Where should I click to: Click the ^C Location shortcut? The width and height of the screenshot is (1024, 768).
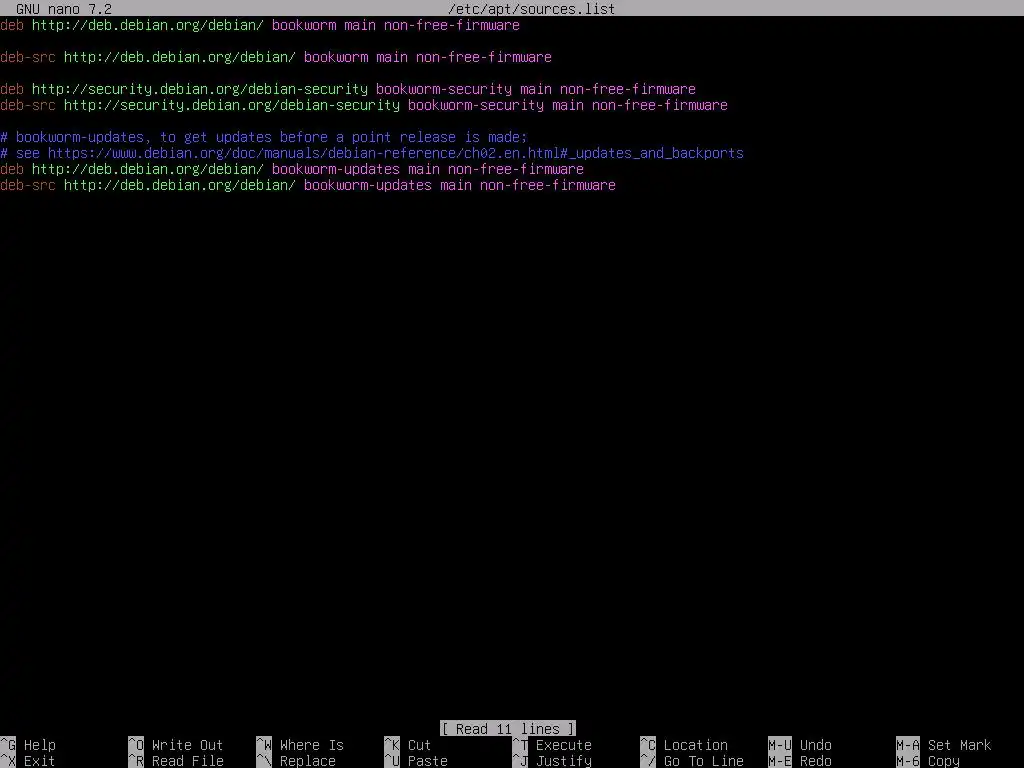(x=684, y=745)
